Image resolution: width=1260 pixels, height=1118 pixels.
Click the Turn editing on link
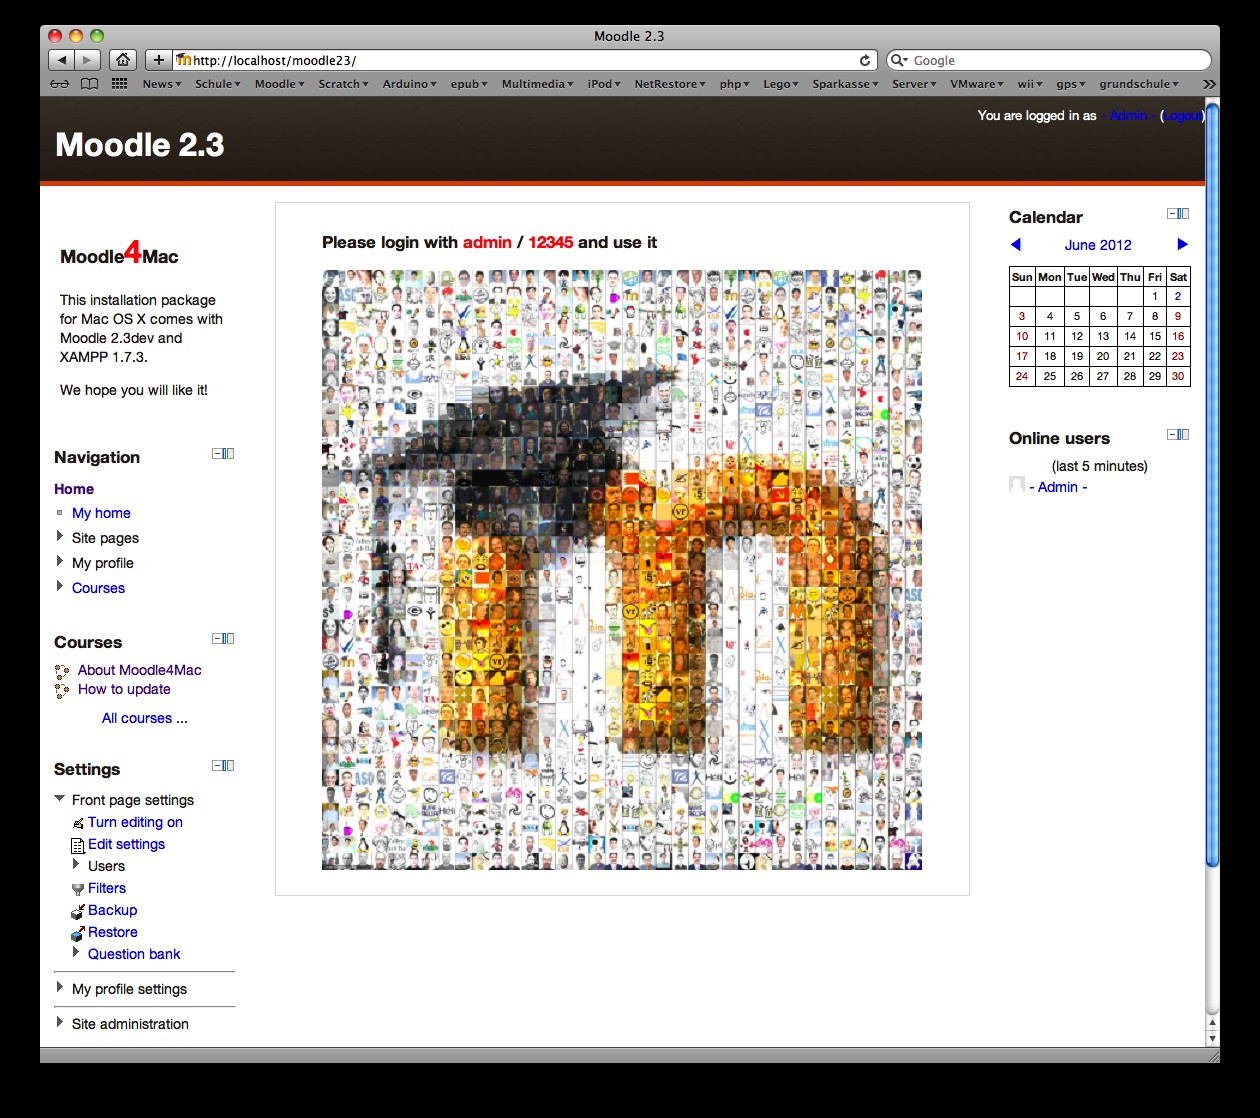pos(135,822)
